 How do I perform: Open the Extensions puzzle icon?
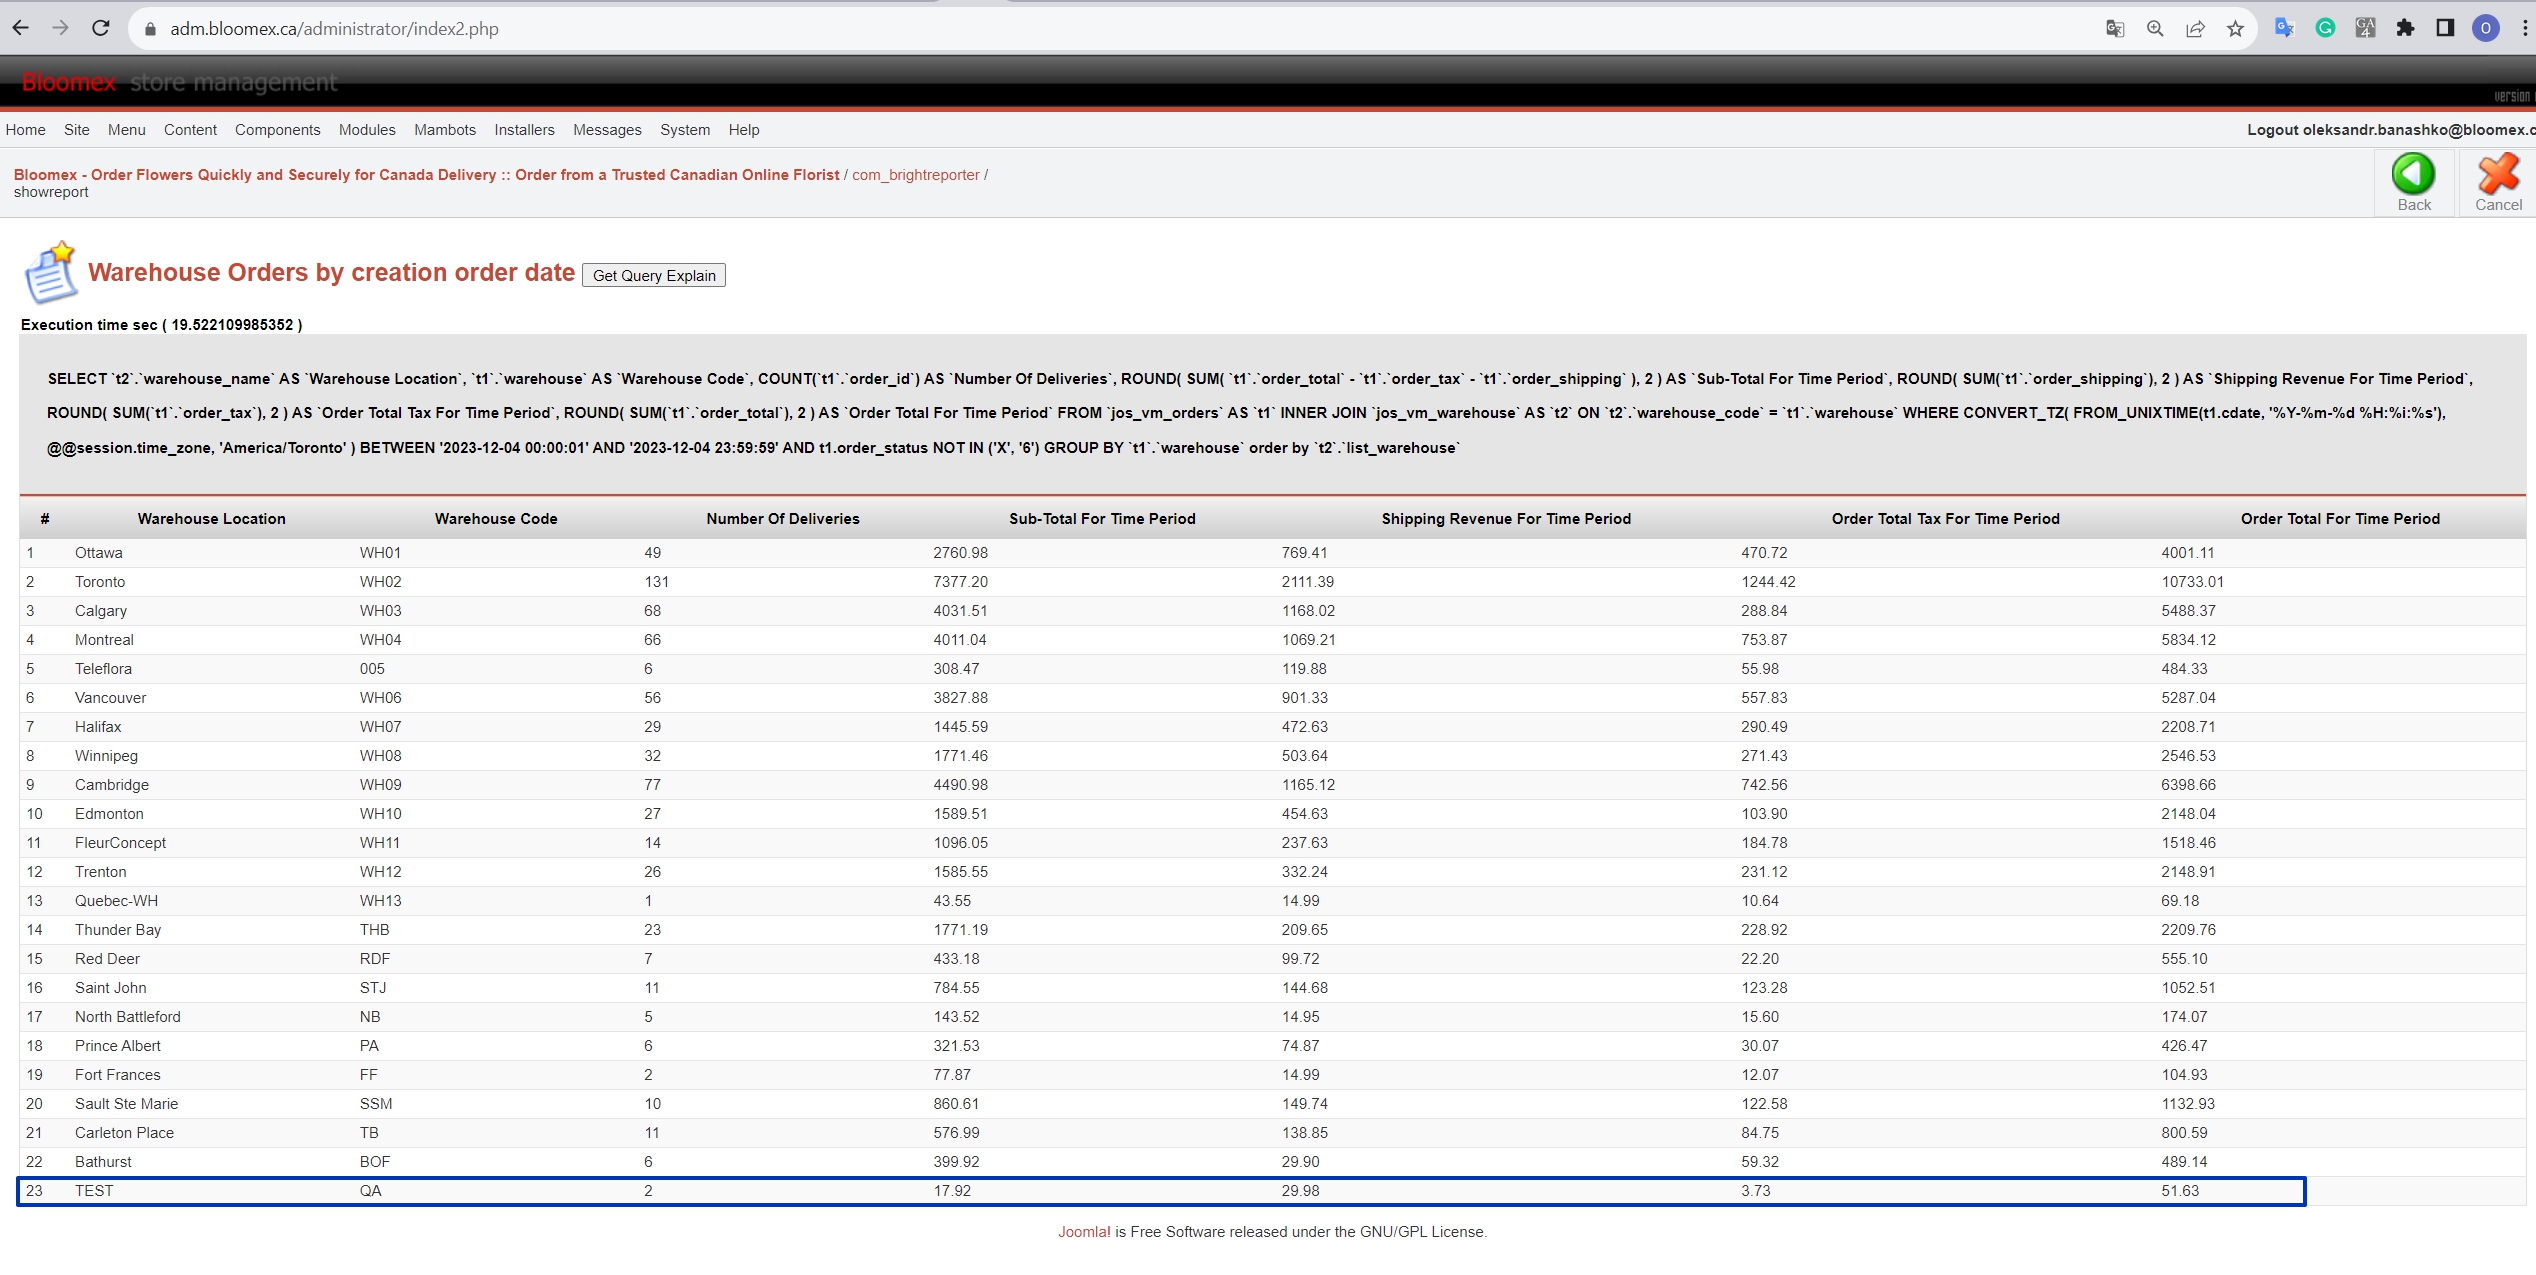point(2405,28)
